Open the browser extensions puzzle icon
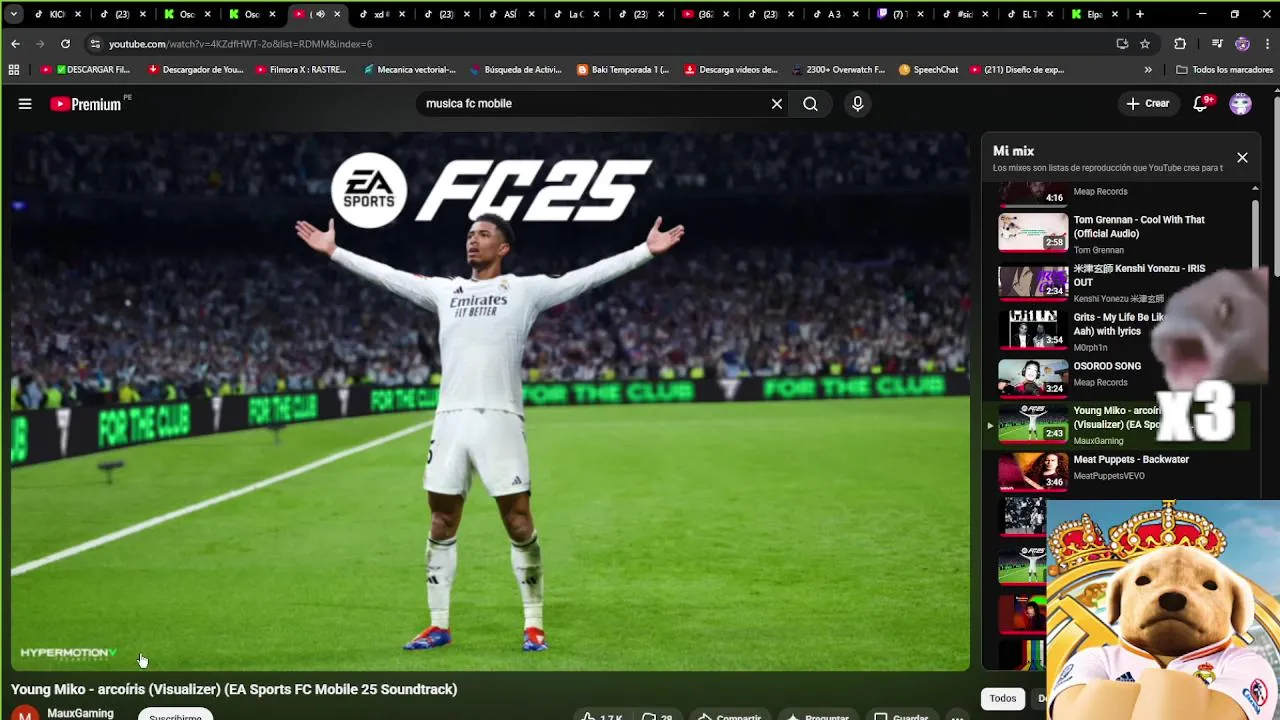 point(1180,44)
